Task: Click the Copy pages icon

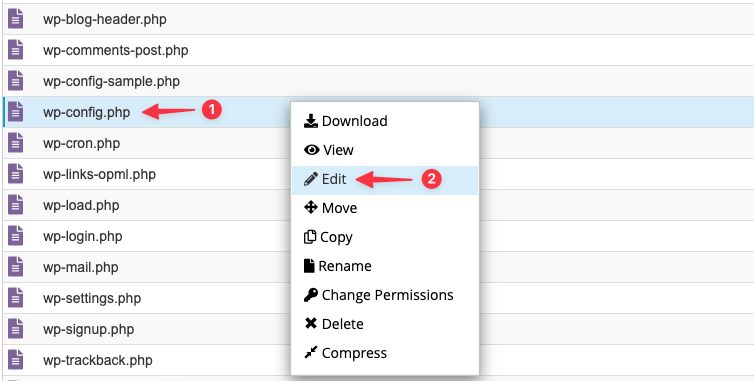Action: coord(310,237)
